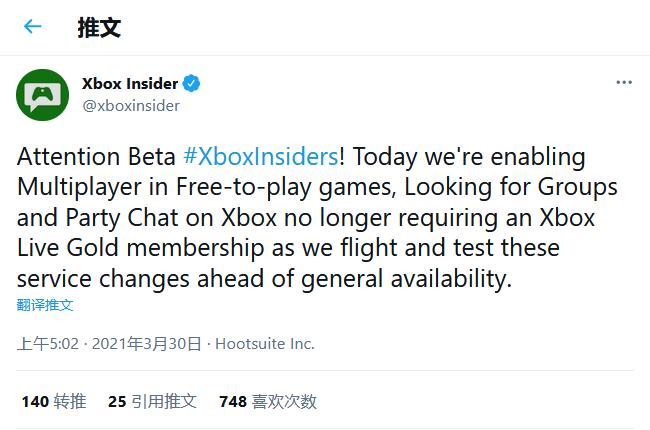The image size is (650, 430).
Task: View the 748 喜欢次数 likes list
Action: point(267,401)
